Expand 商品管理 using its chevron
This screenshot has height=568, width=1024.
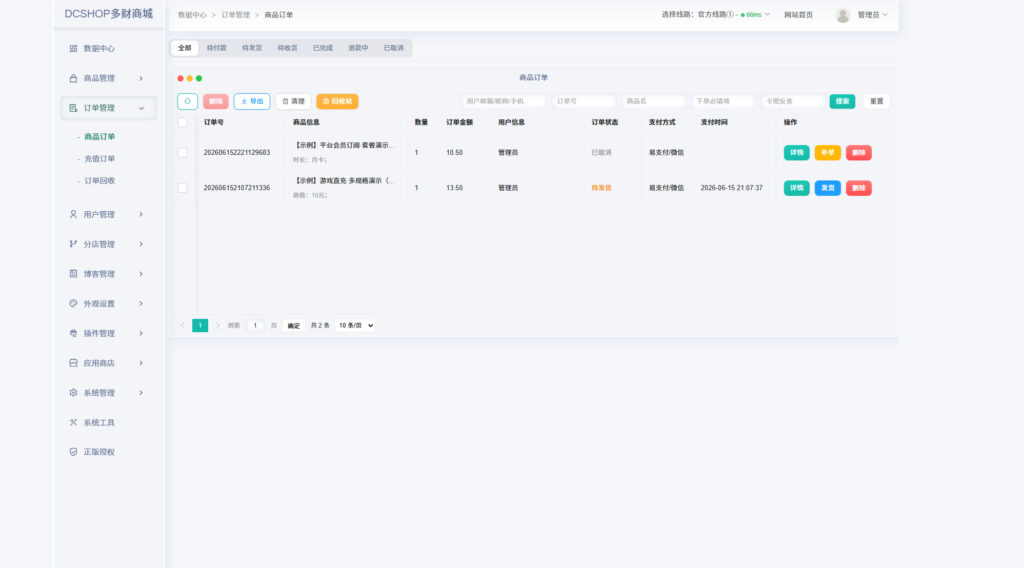[x=141, y=78]
